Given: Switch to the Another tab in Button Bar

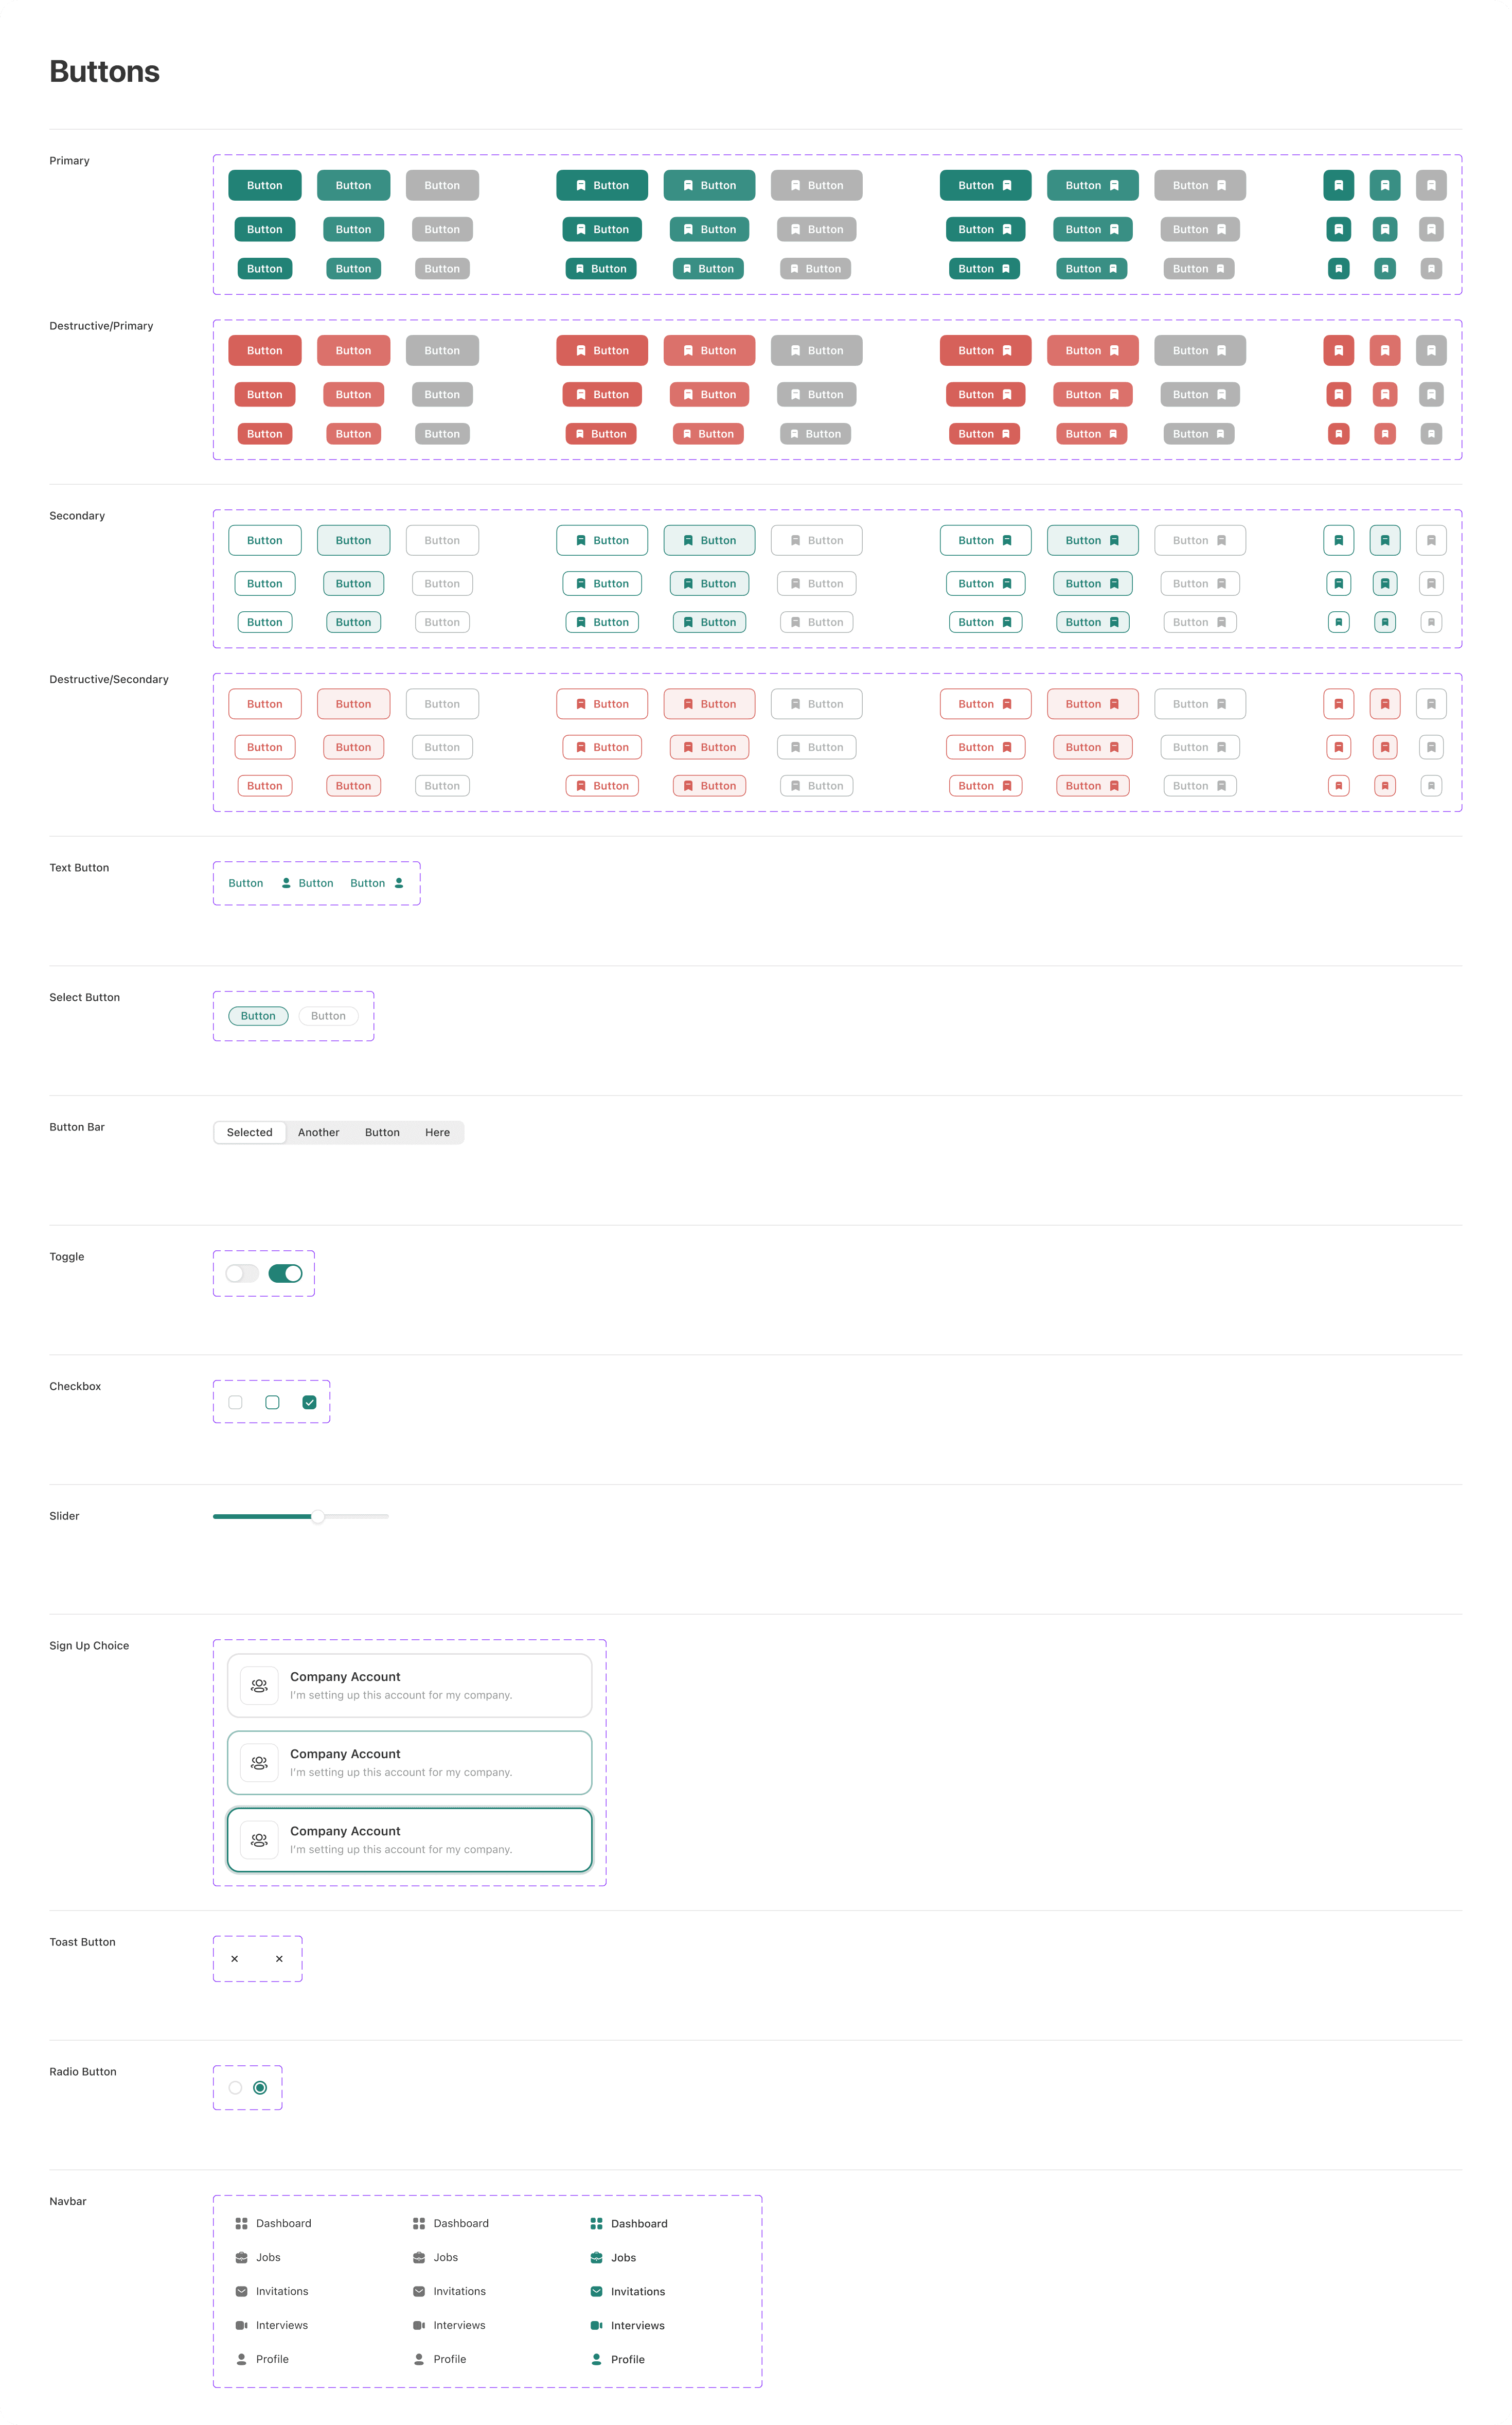Looking at the screenshot, I should (x=318, y=1132).
